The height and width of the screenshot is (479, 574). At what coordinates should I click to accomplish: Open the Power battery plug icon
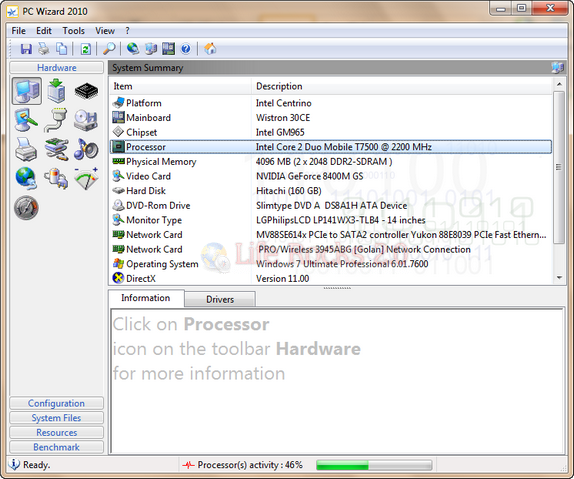point(56,178)
